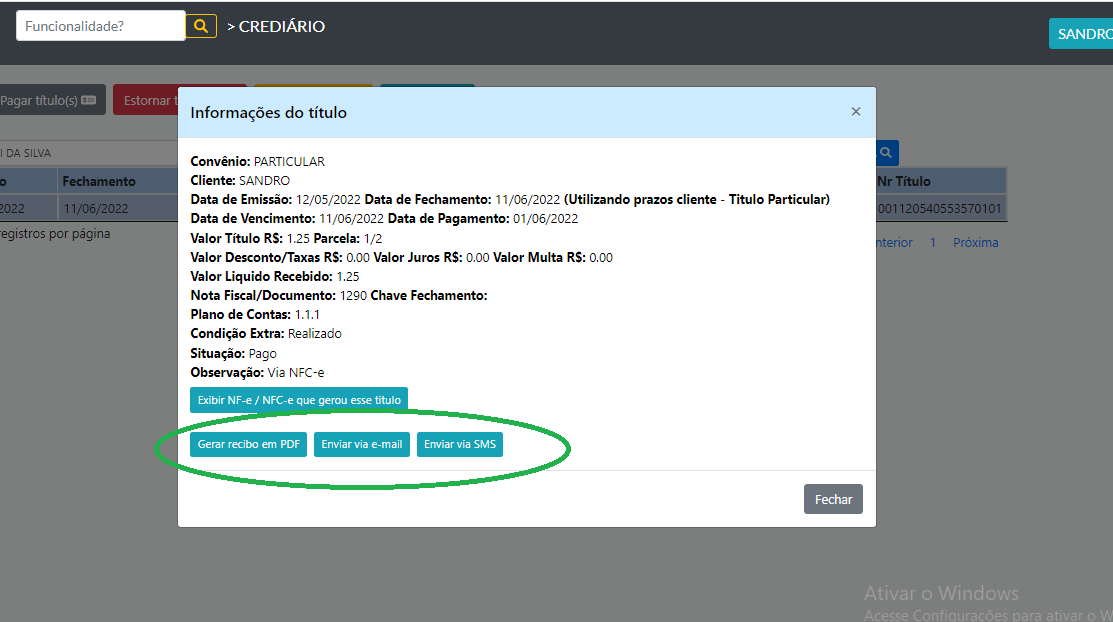Sort by the Fechamento column header

tap(99, 181)
